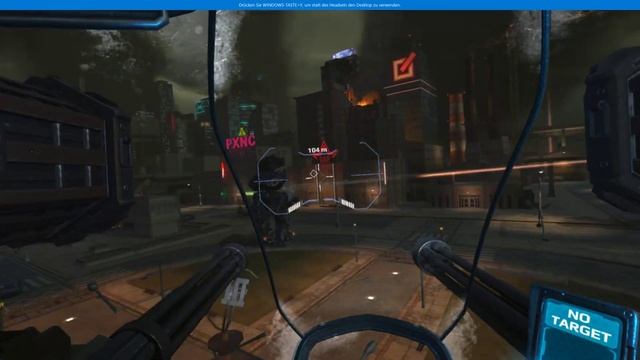The image size is (640, 360).
Task: Click the yellow warning triangle above PXNC
Action: (242, 132)
